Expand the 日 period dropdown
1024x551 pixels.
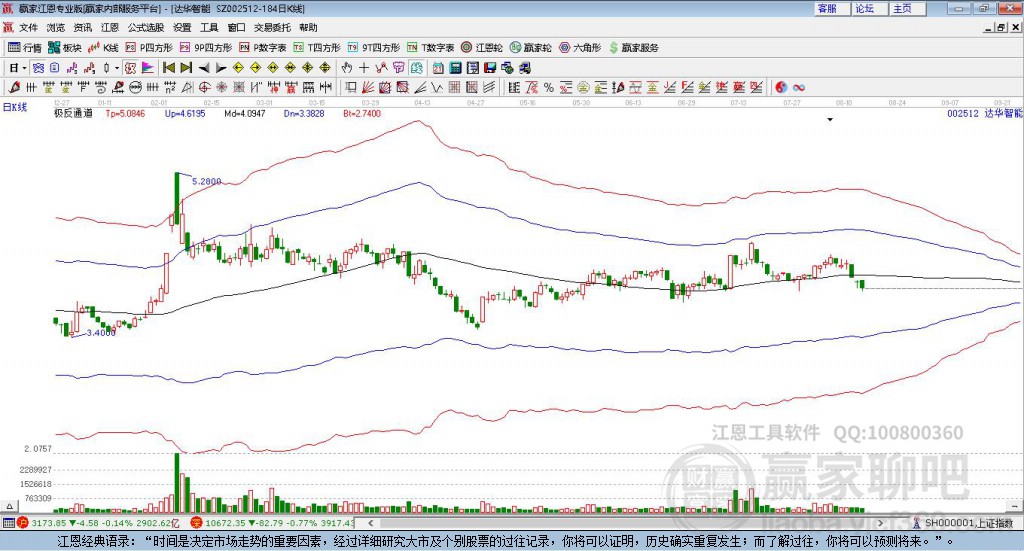pyautogui.click(x=24, y=68)
